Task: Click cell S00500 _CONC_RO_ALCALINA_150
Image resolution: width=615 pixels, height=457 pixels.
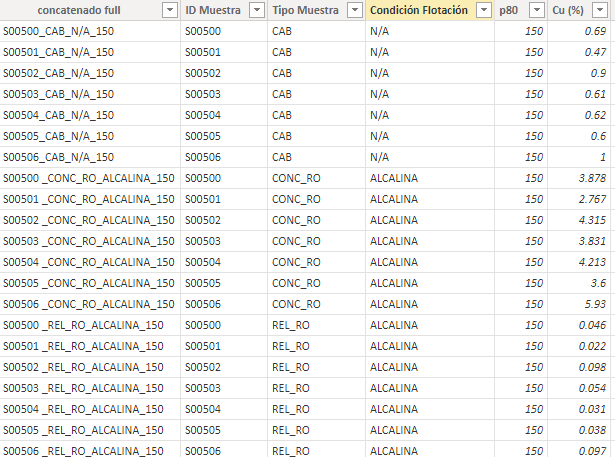Action: [90, 178]
